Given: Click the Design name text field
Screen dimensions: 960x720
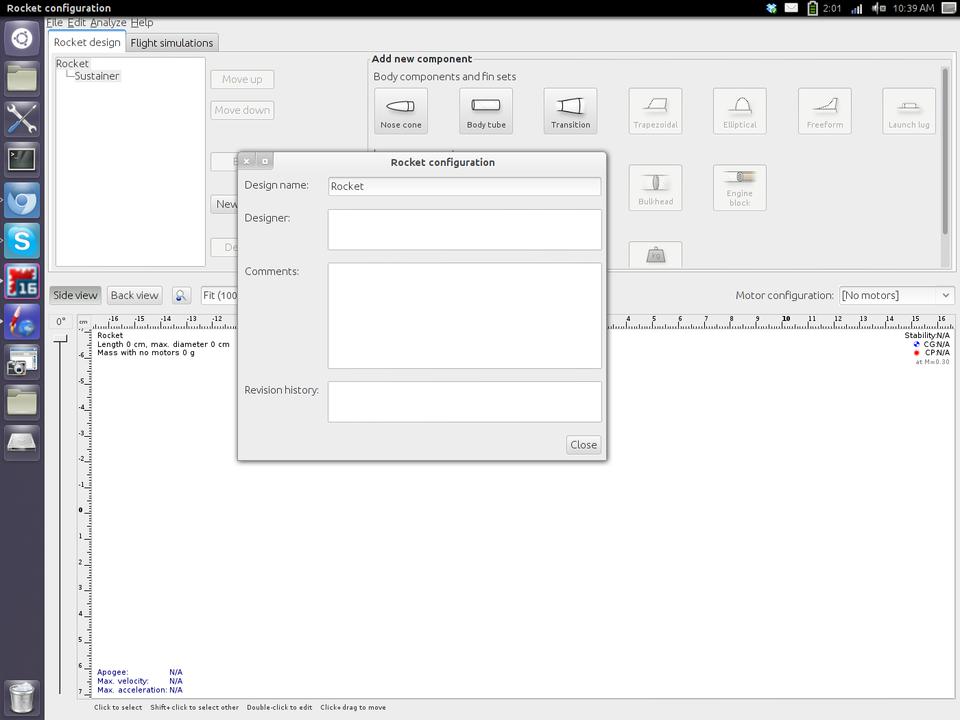Looking at the screenshot, I should 464,186.
